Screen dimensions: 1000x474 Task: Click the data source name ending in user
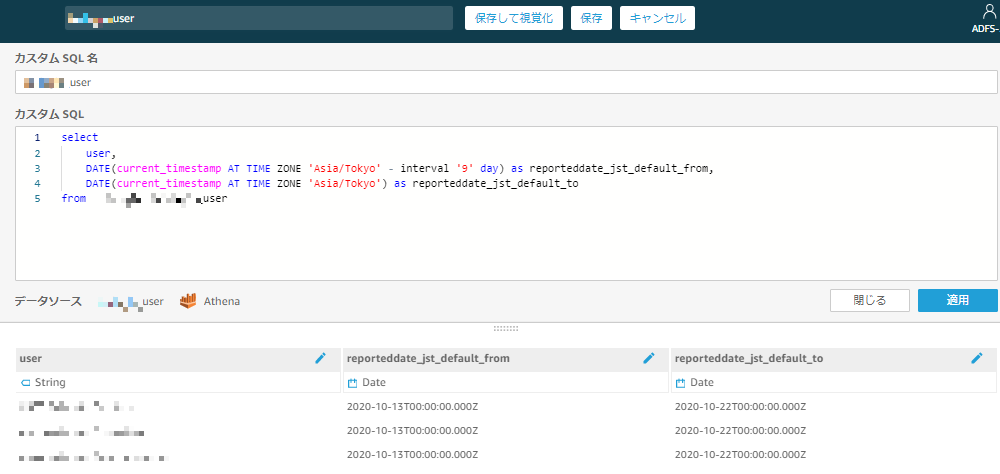(131, 301)
